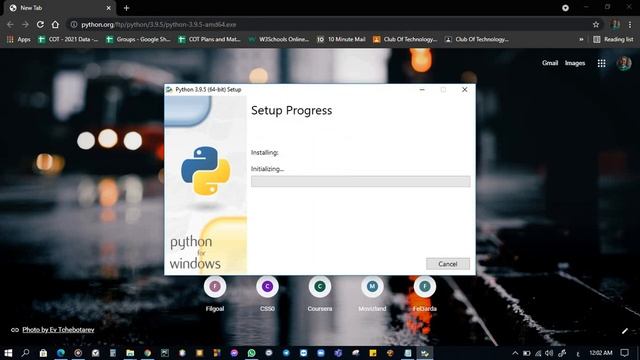This screenshot has width=640, height=360.
Task: Select the New Tab tab
Action: [60, 8]
